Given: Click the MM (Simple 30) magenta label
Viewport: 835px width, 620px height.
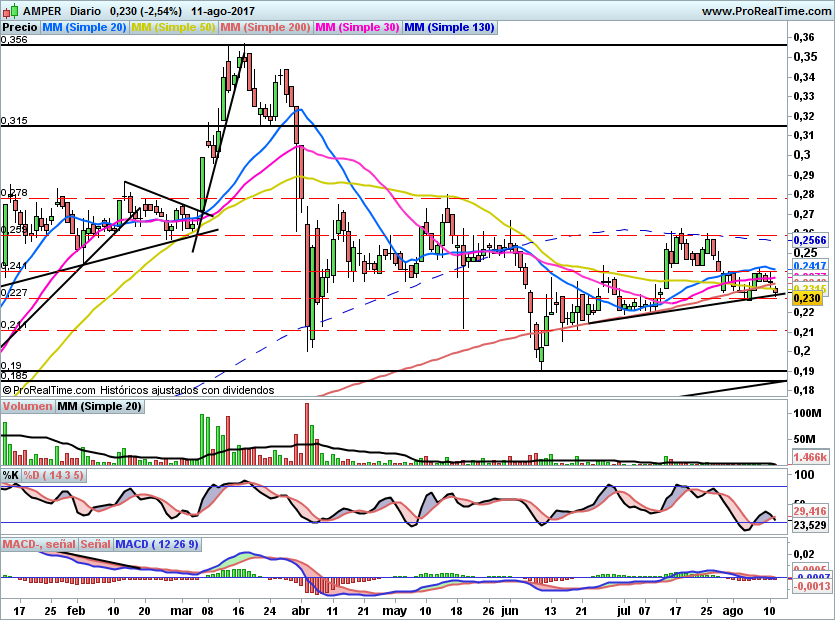Looking at the screenshot, I should [x=357, y=28].
